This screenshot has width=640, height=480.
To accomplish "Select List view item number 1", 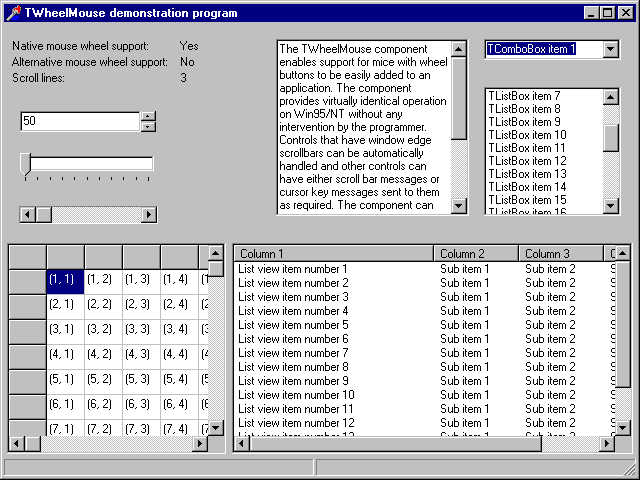I will coord(293,269).
